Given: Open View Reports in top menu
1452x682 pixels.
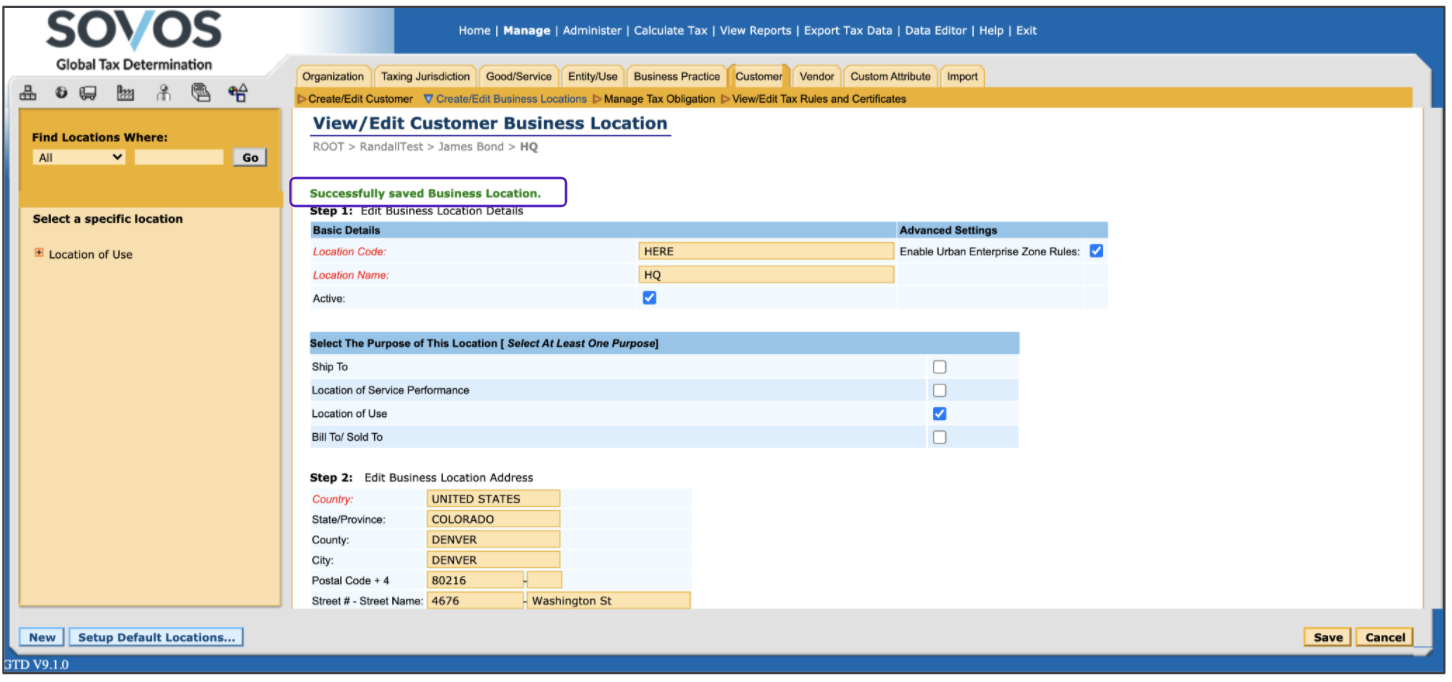Looking at the screenshot, I should tap(755, 31).
